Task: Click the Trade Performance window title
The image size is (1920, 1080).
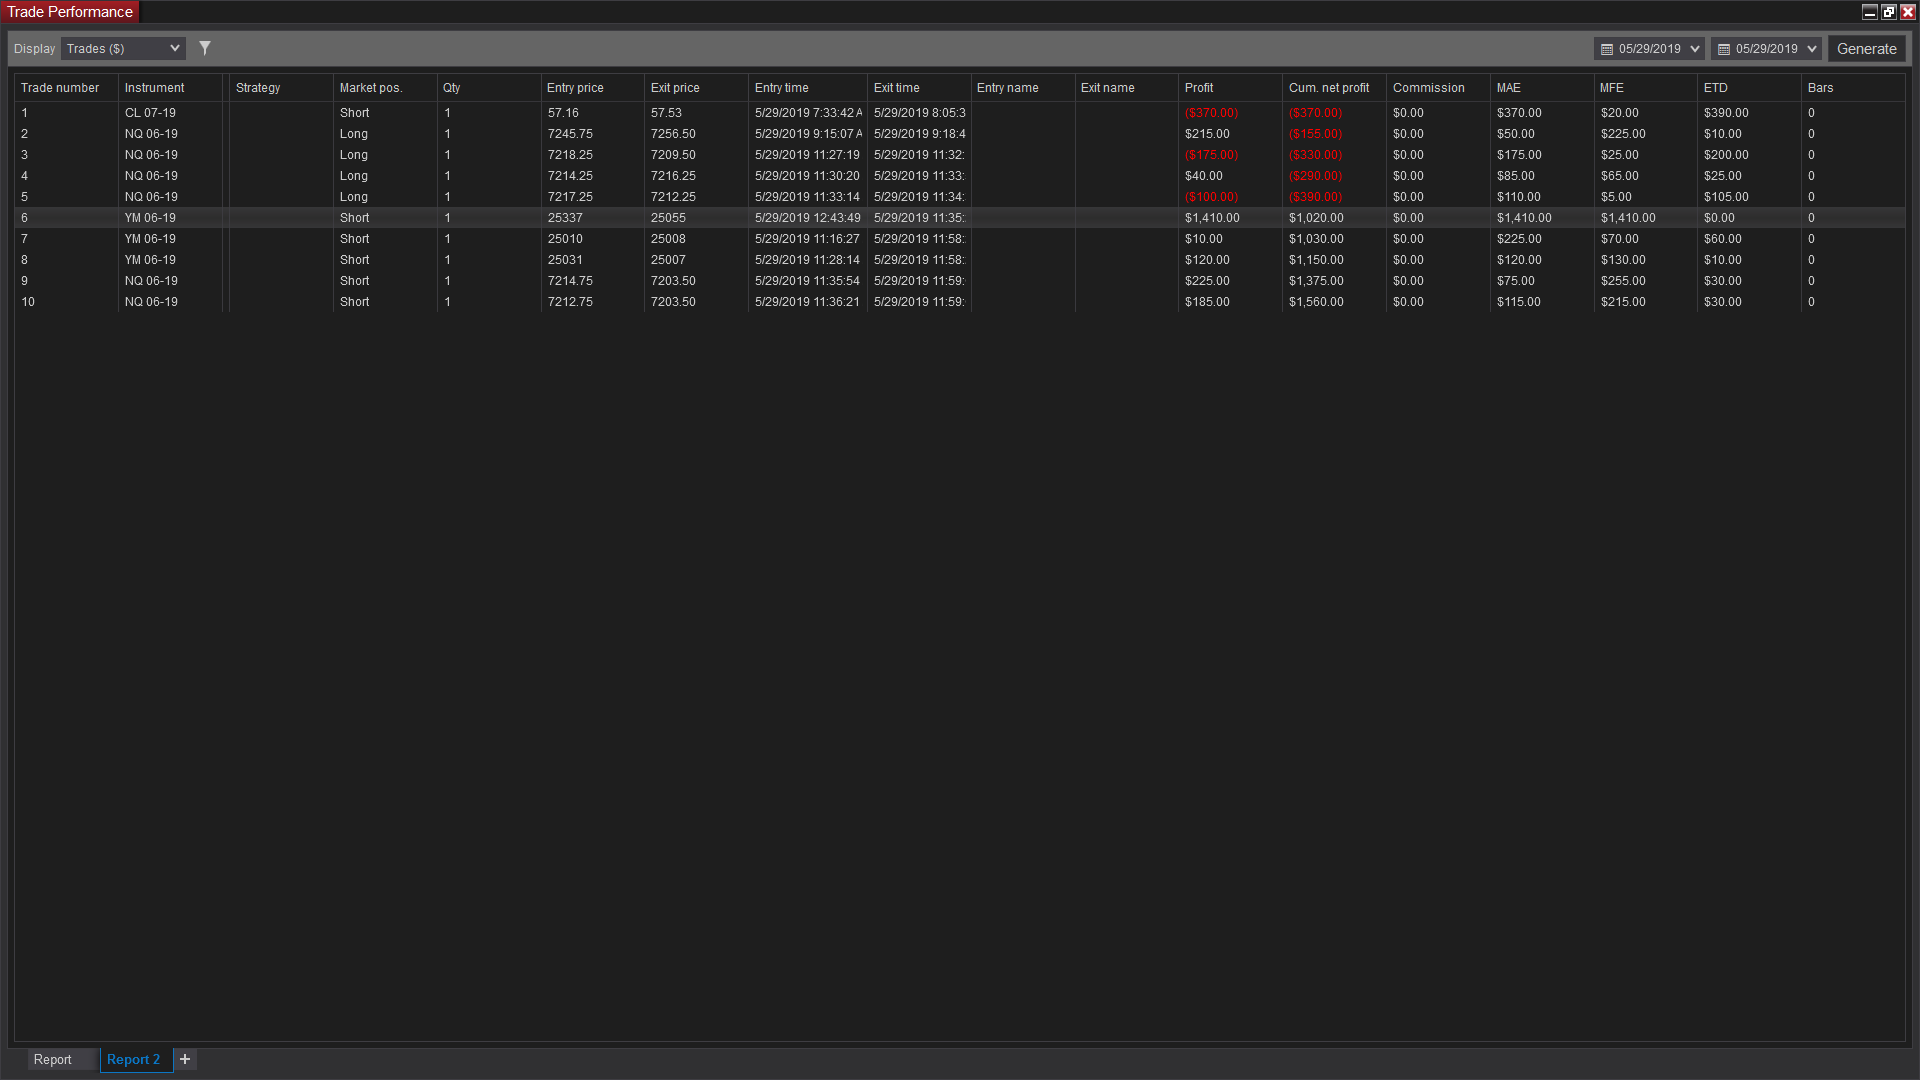Action: [70, 12]
